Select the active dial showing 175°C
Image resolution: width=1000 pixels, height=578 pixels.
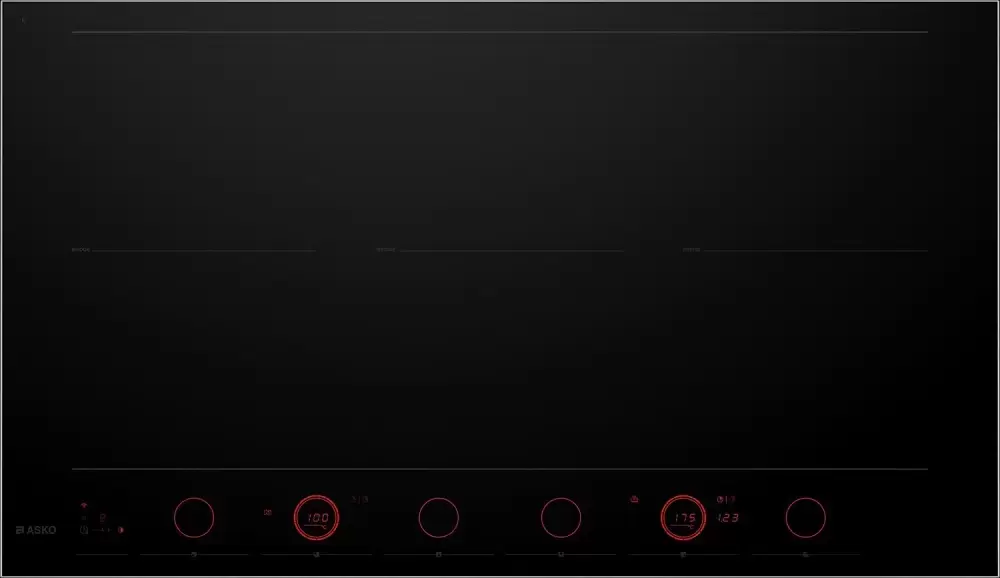pos(683,517)
